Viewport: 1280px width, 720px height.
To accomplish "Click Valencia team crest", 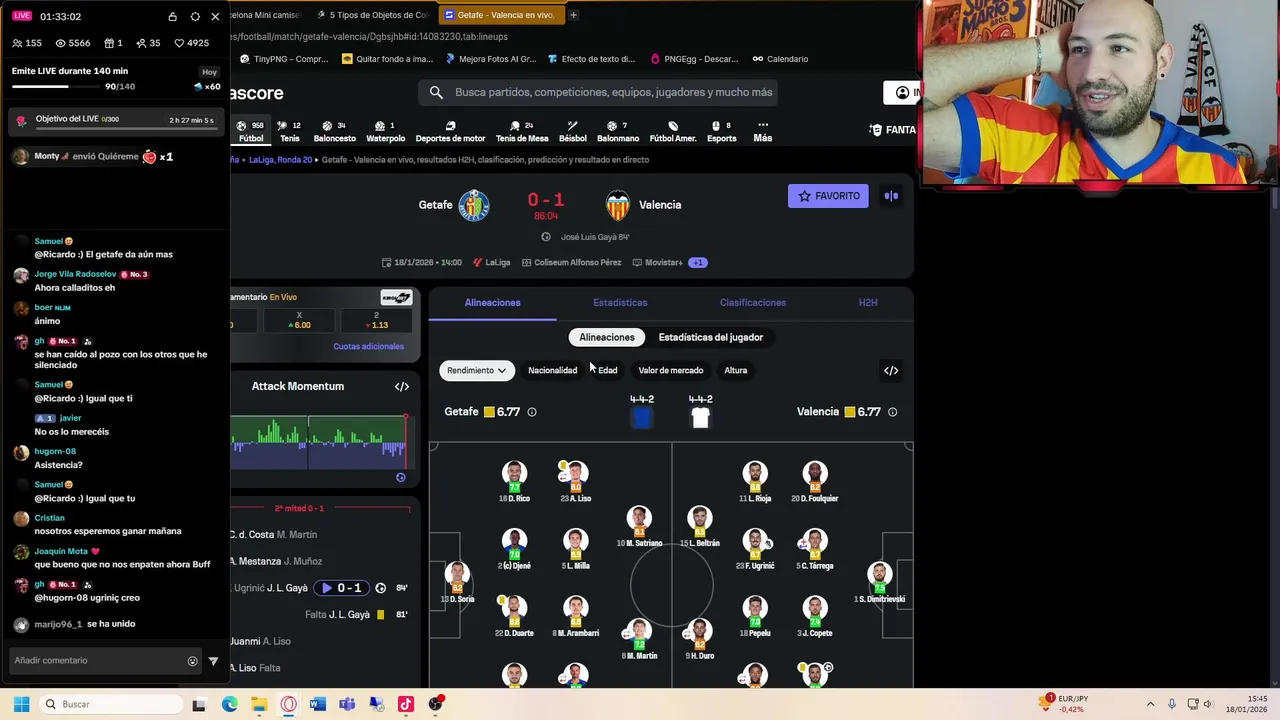I will point(618,205).
